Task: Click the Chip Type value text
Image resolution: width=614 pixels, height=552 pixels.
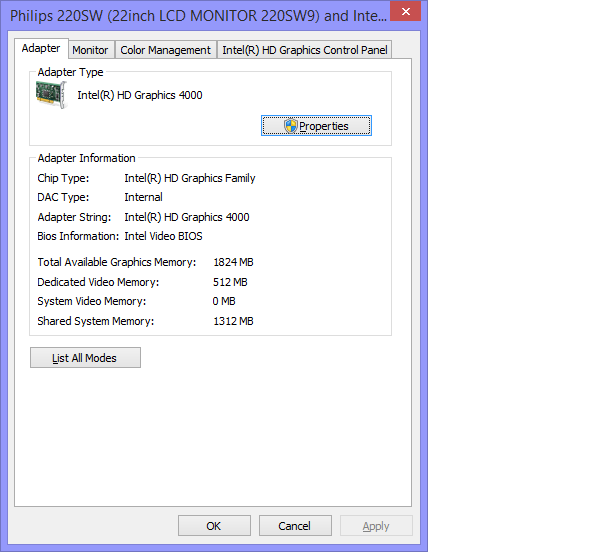Action: [x=190, y=178]
